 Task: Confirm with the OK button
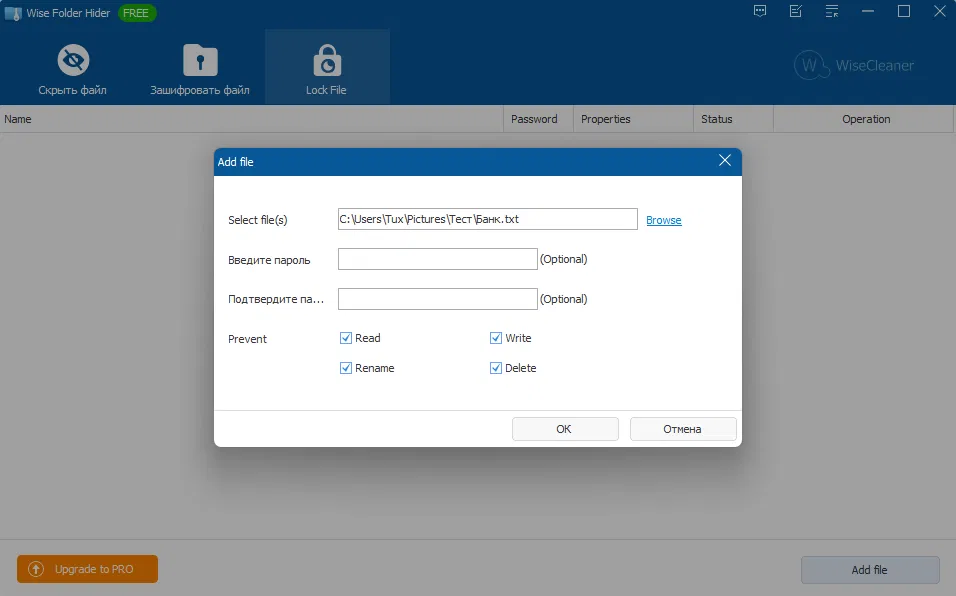point(565,429)
